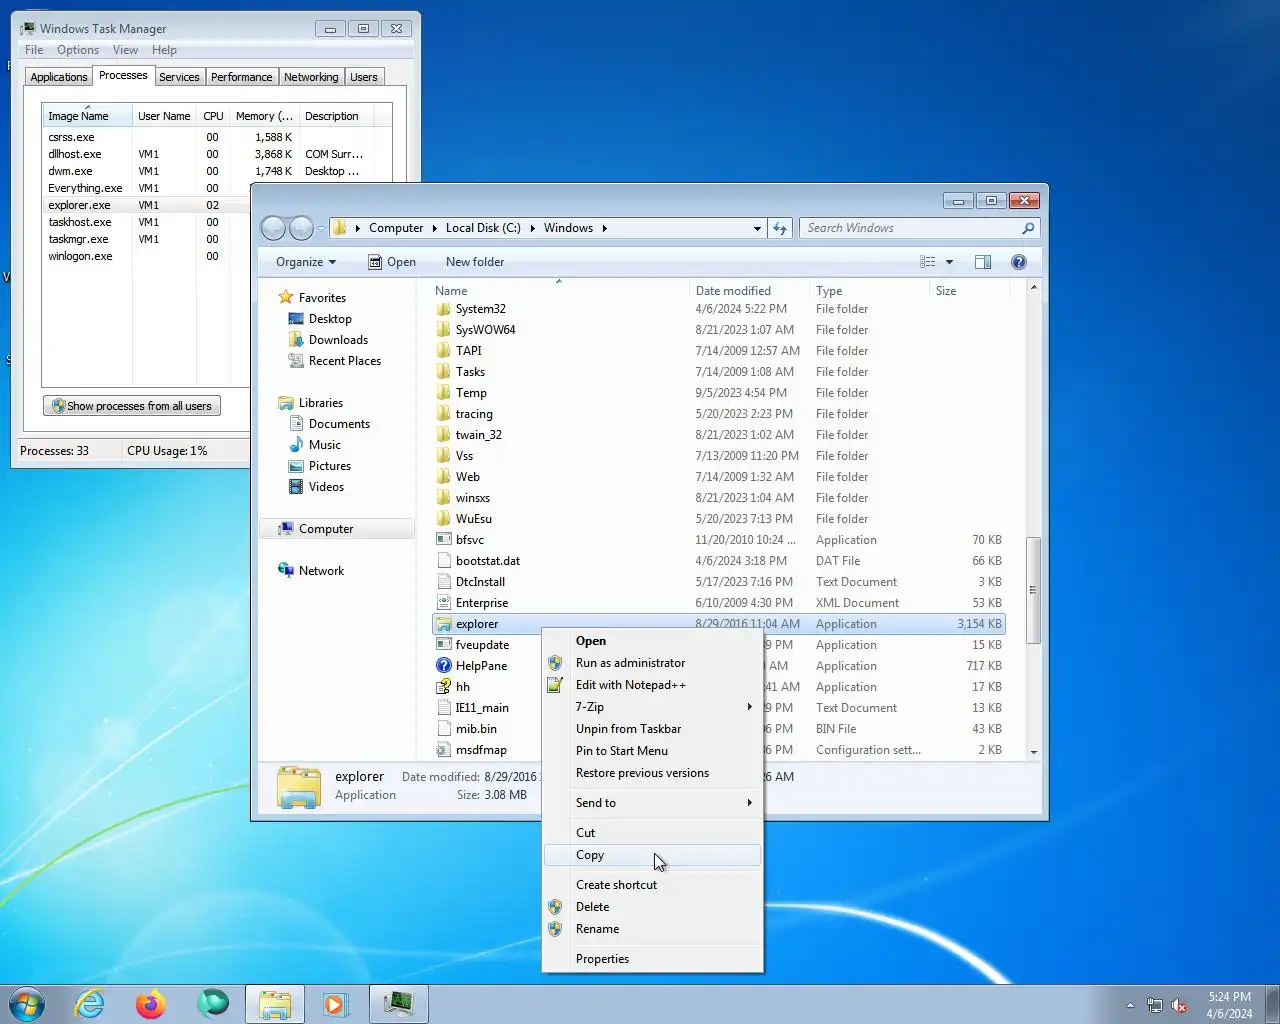Open Windows Start button
The image size is (1280, 1024).
point(27,1004)
